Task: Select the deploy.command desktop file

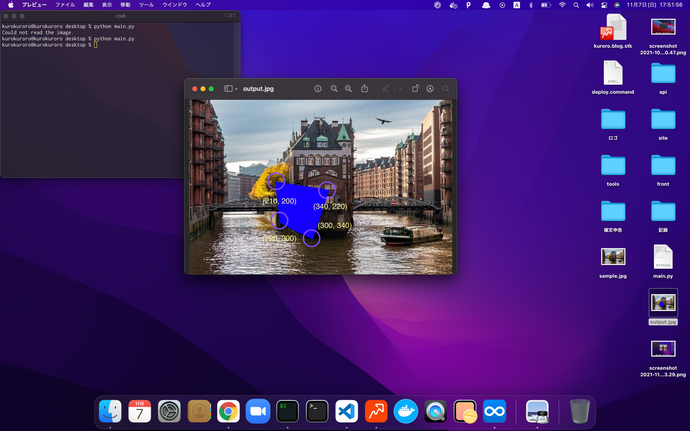Action: [613, 73]
